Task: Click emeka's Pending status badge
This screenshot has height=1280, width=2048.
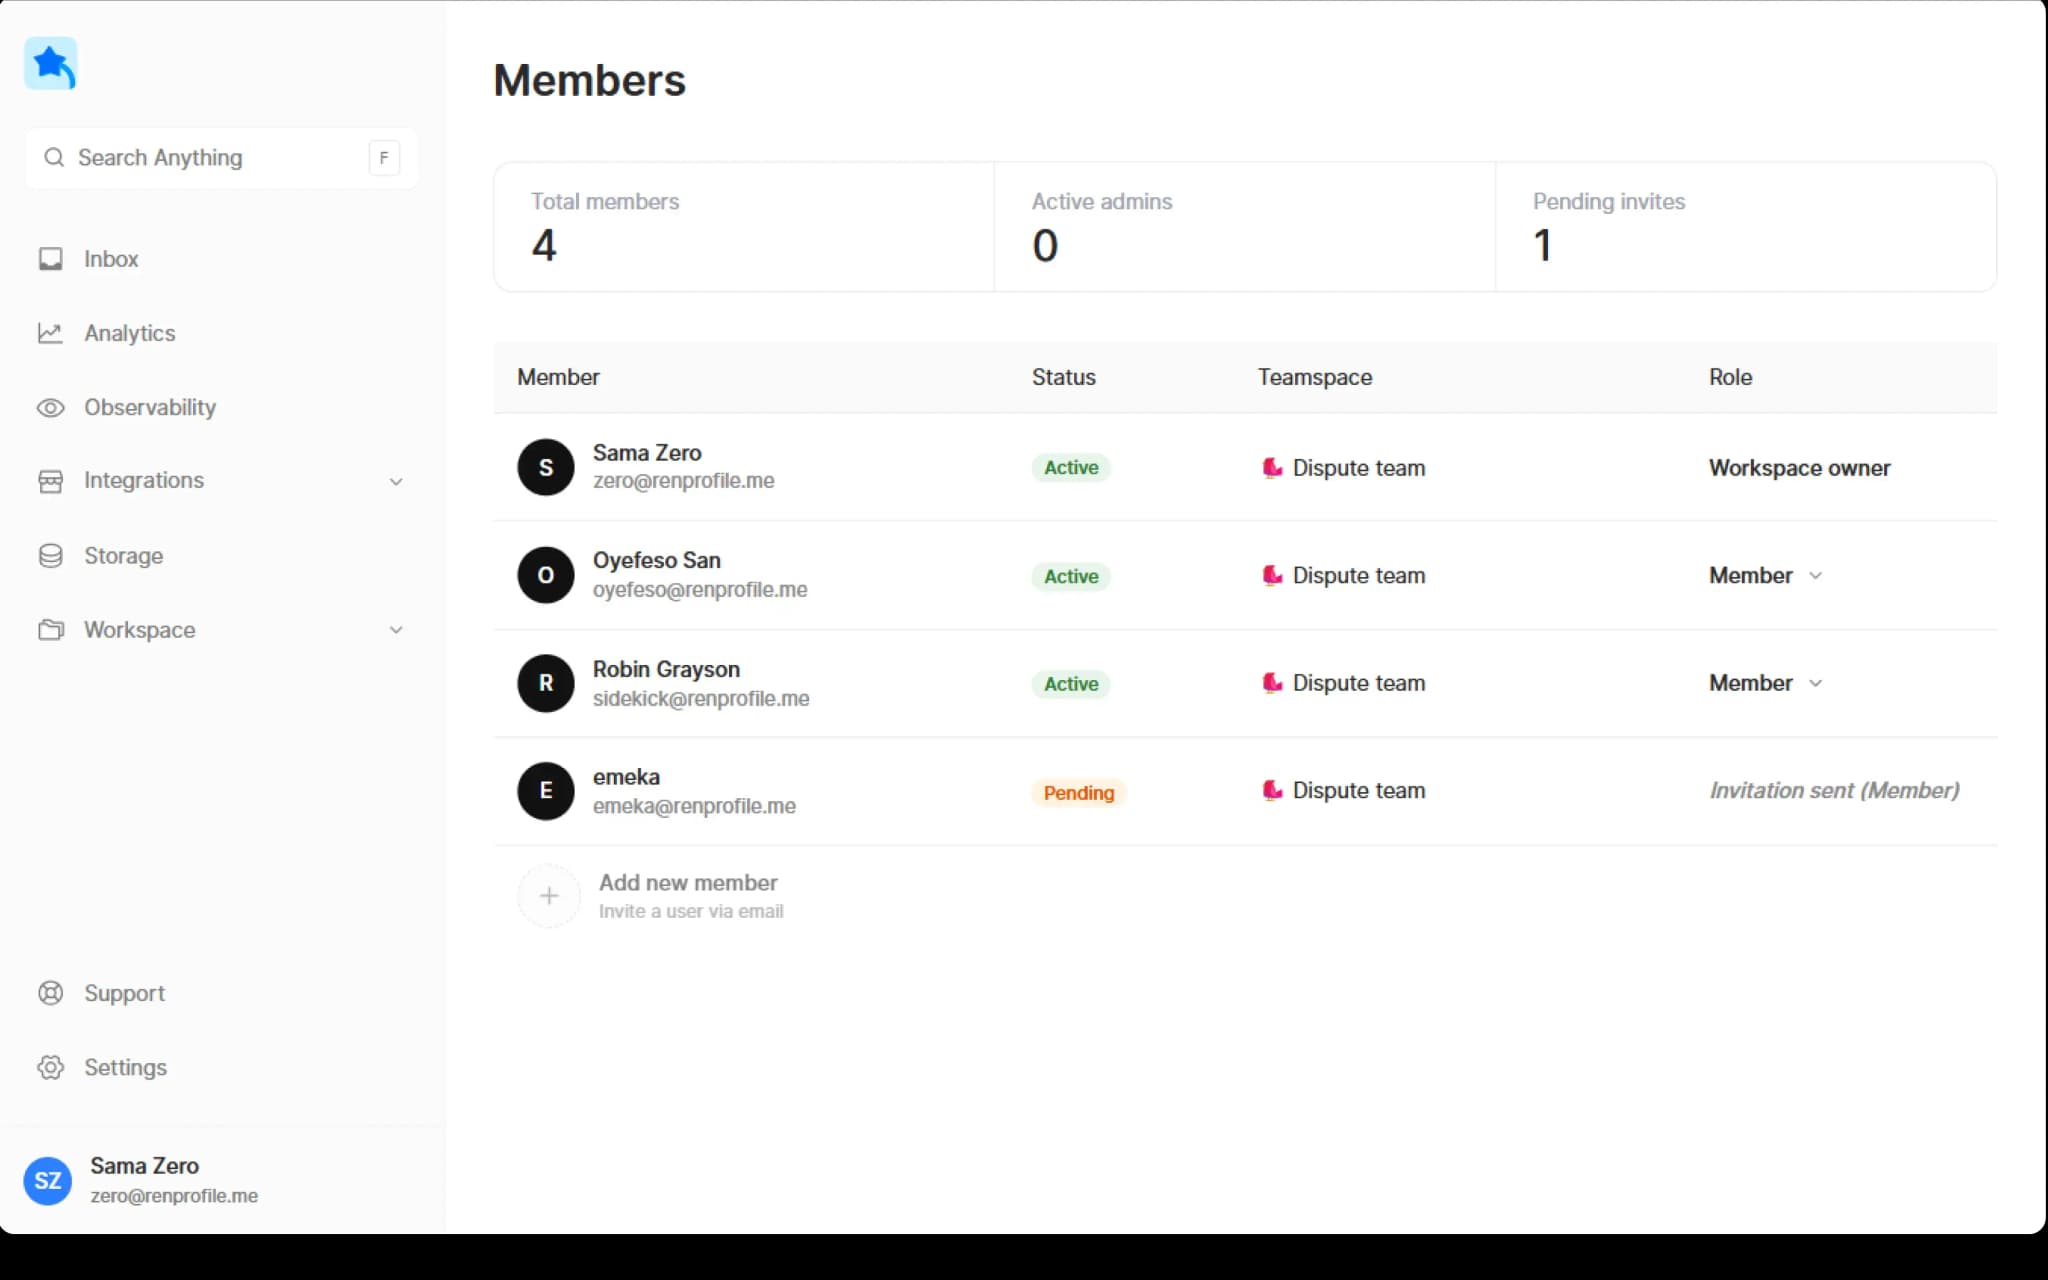Action: pos(1078,793)
